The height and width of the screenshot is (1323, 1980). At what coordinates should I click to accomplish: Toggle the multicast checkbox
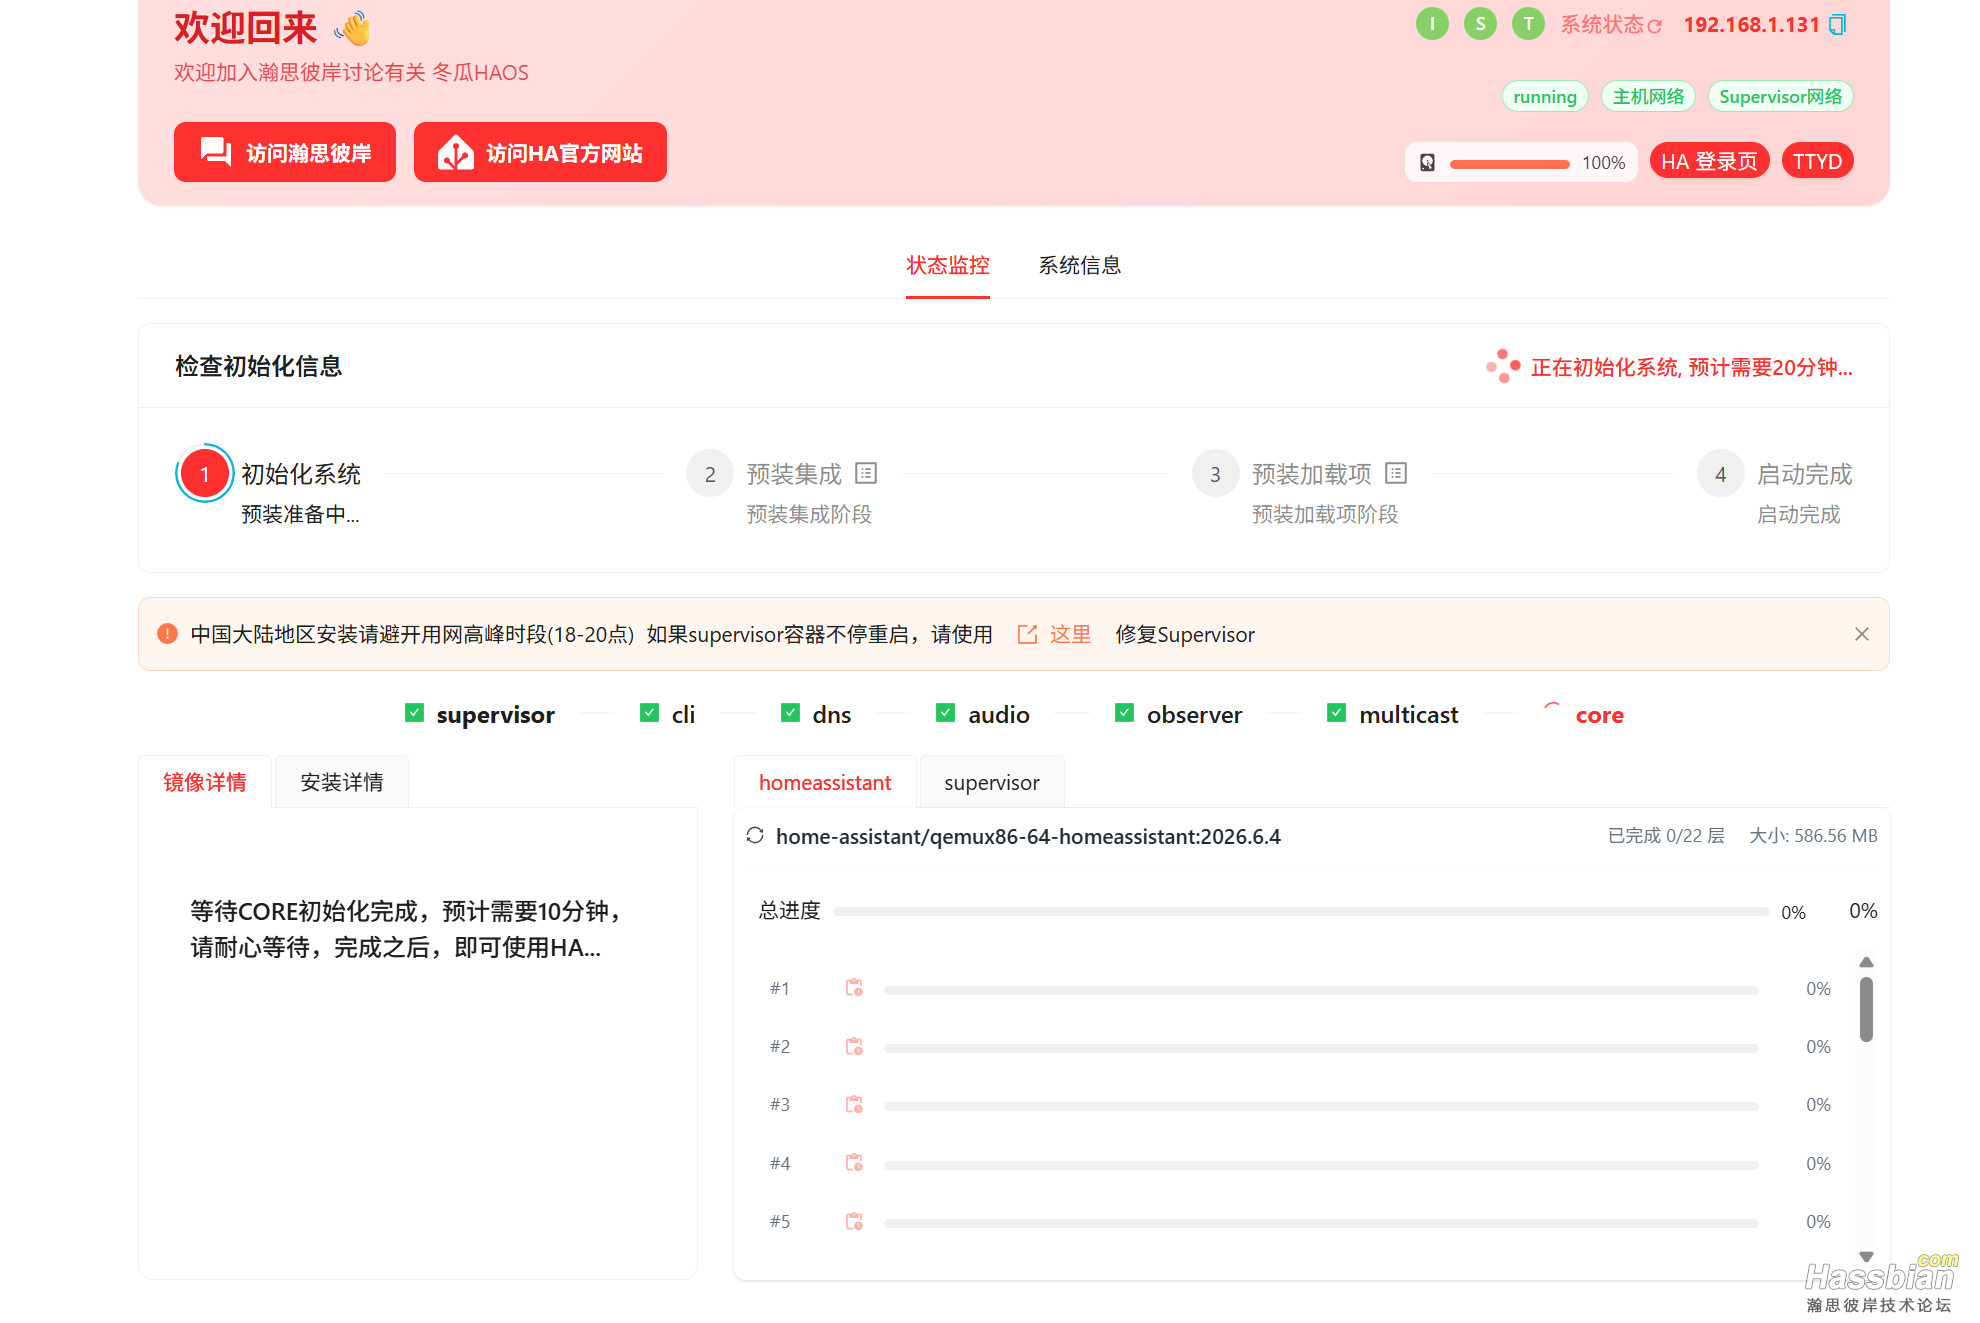[x=1336, y=713]
